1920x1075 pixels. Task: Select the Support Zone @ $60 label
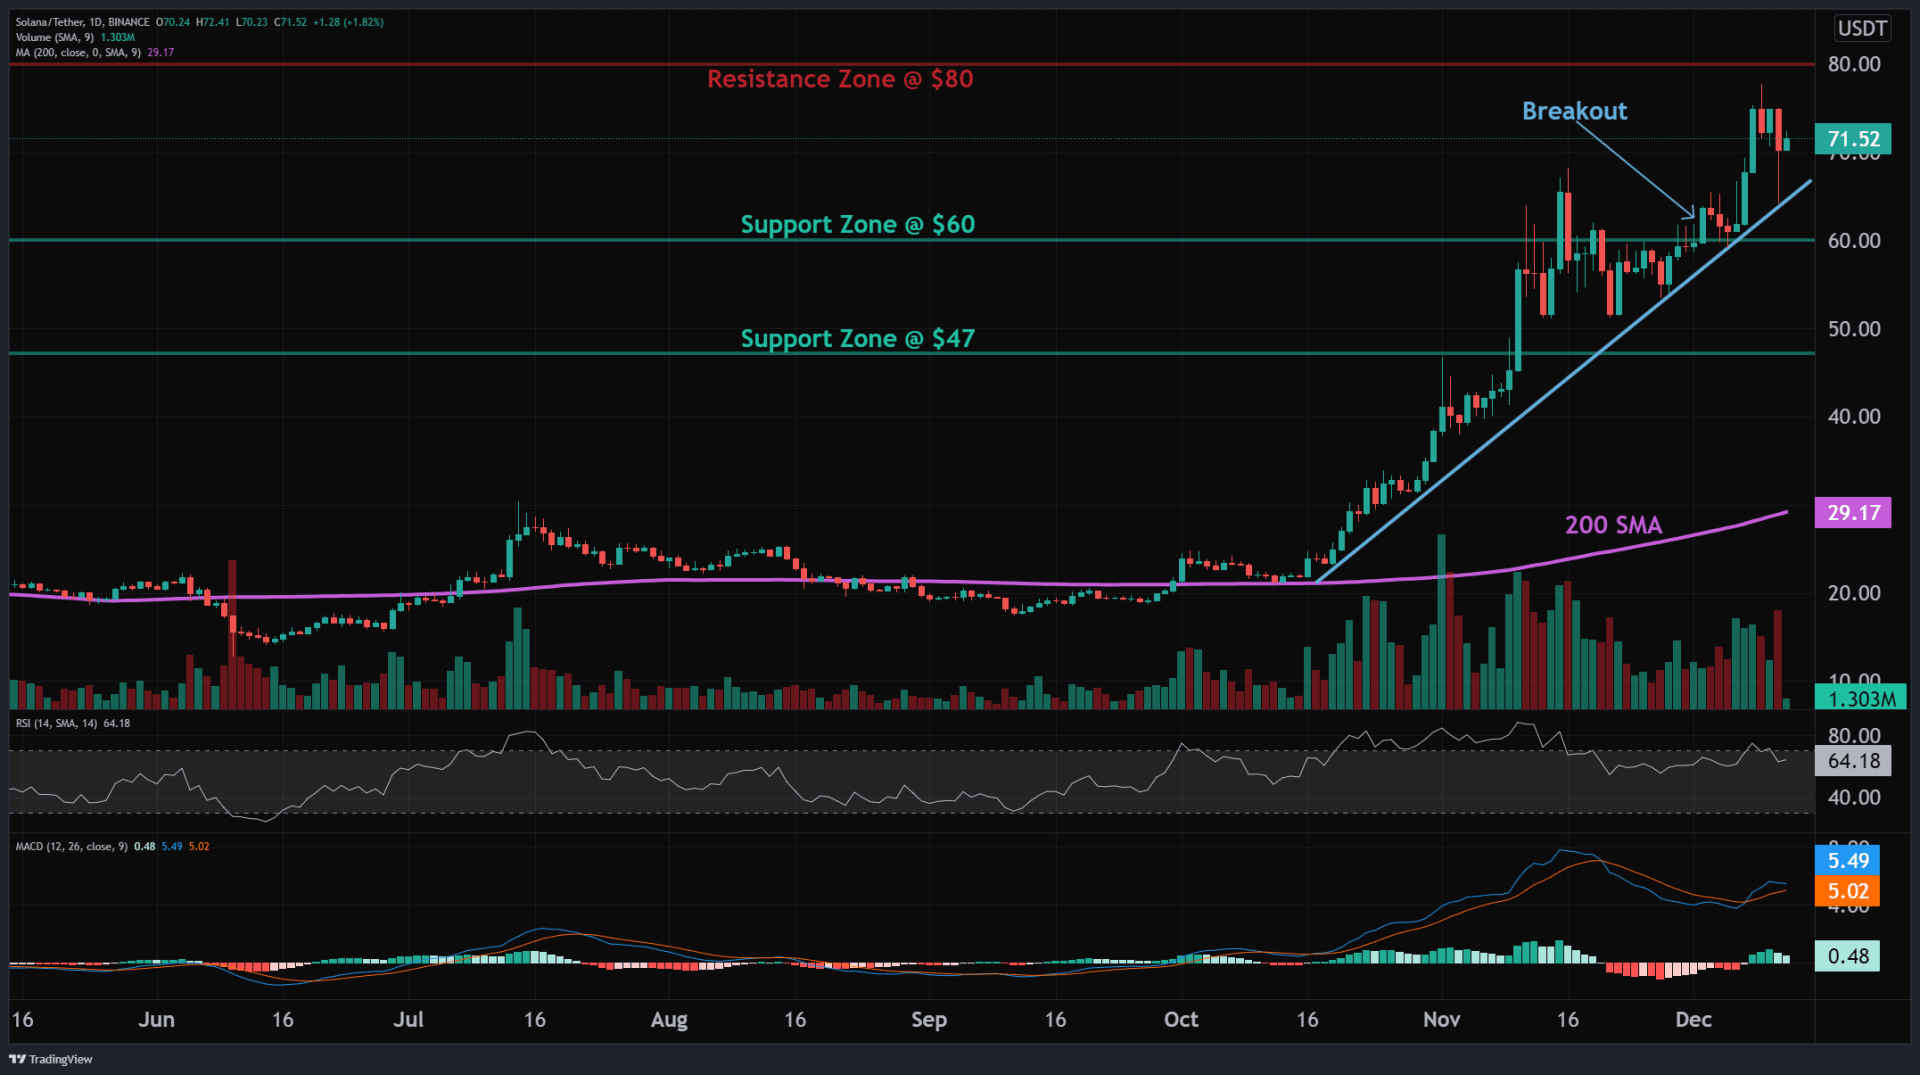[x=858, y=225]
